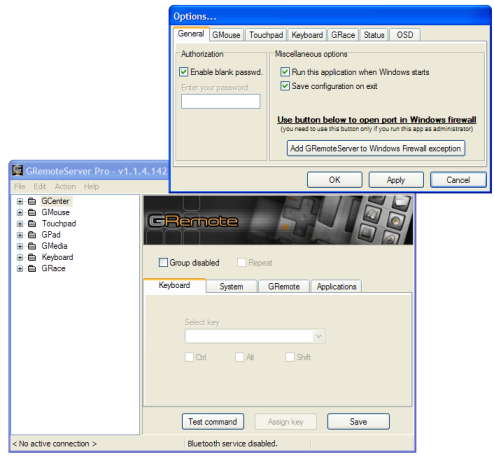Select the GPad tree item label

tap(51, 235)
